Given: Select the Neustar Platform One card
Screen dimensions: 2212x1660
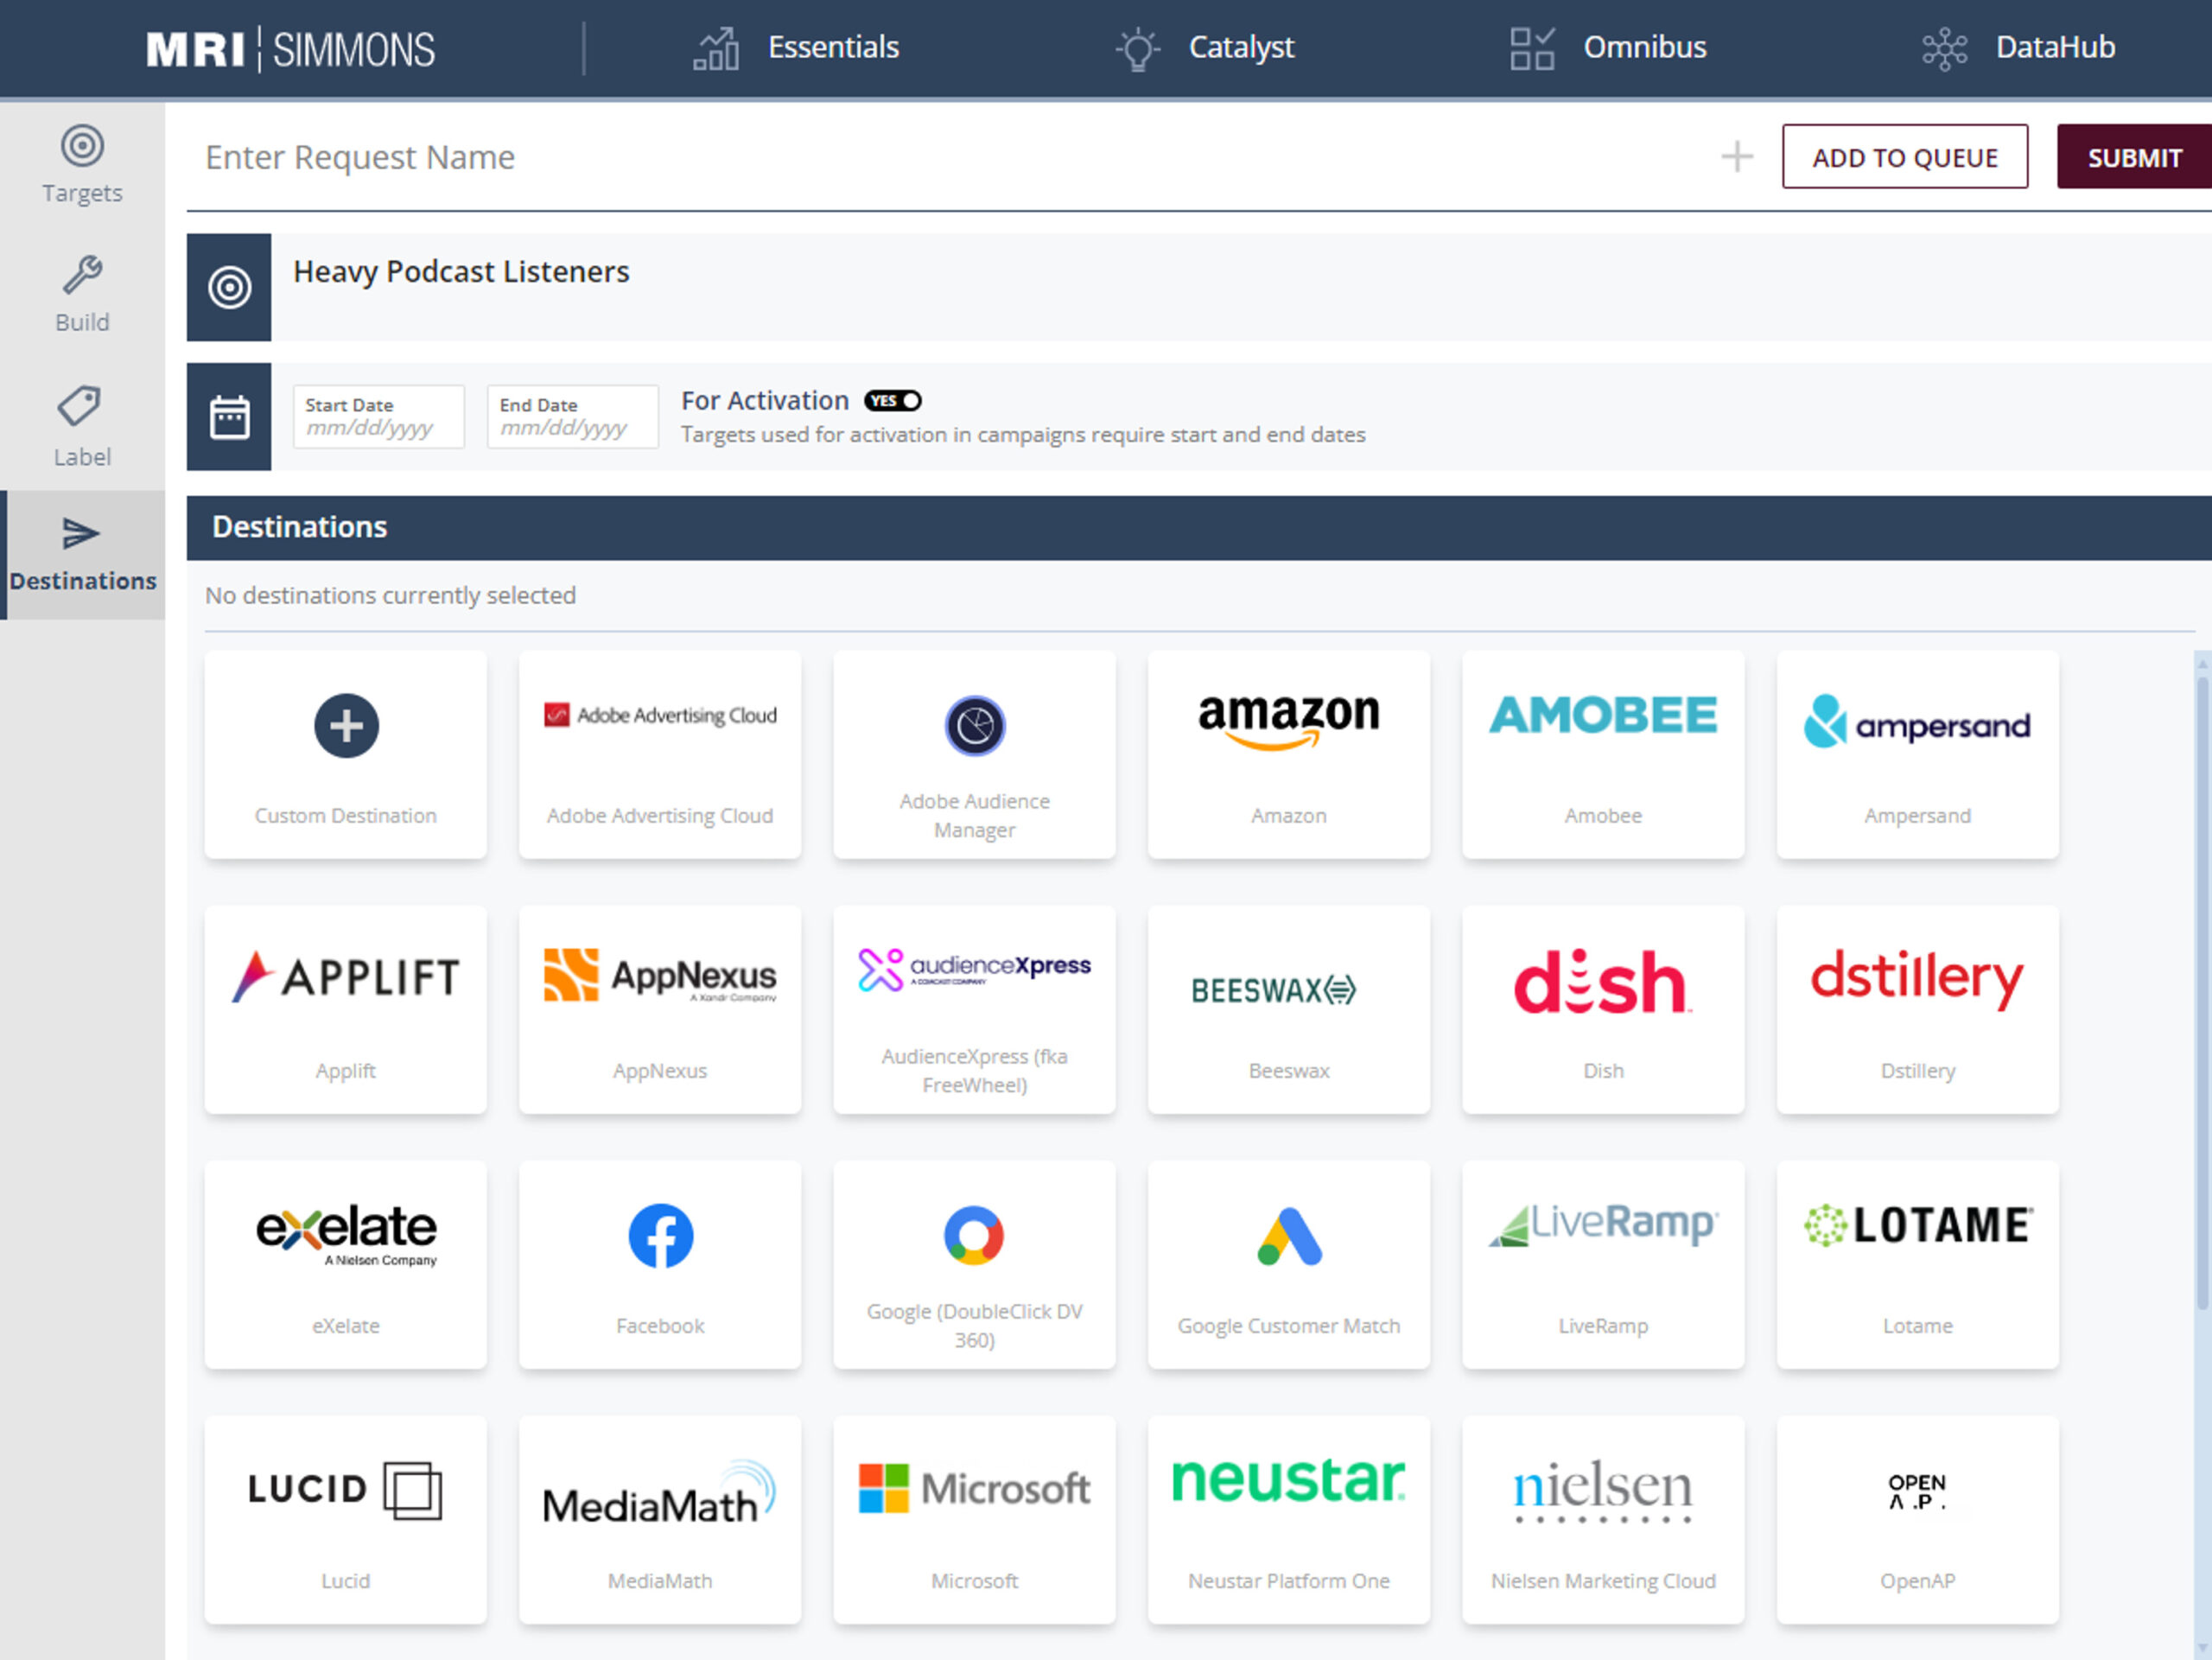Looking at the screenshot, I should tap(1289, 1520).
